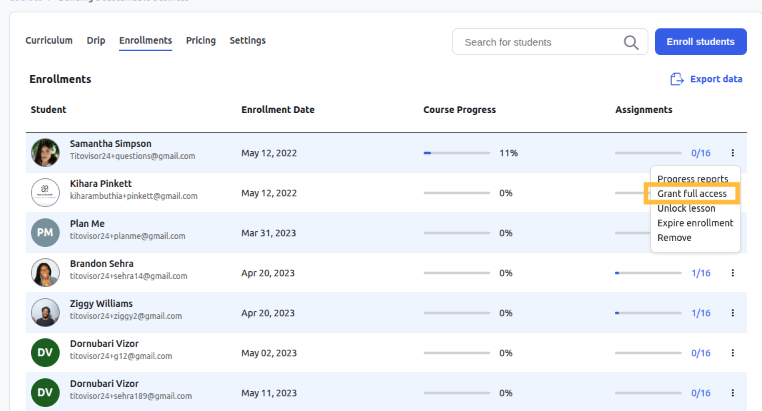Click the Student column header
The image size is (762, 411).
[48, 110]
